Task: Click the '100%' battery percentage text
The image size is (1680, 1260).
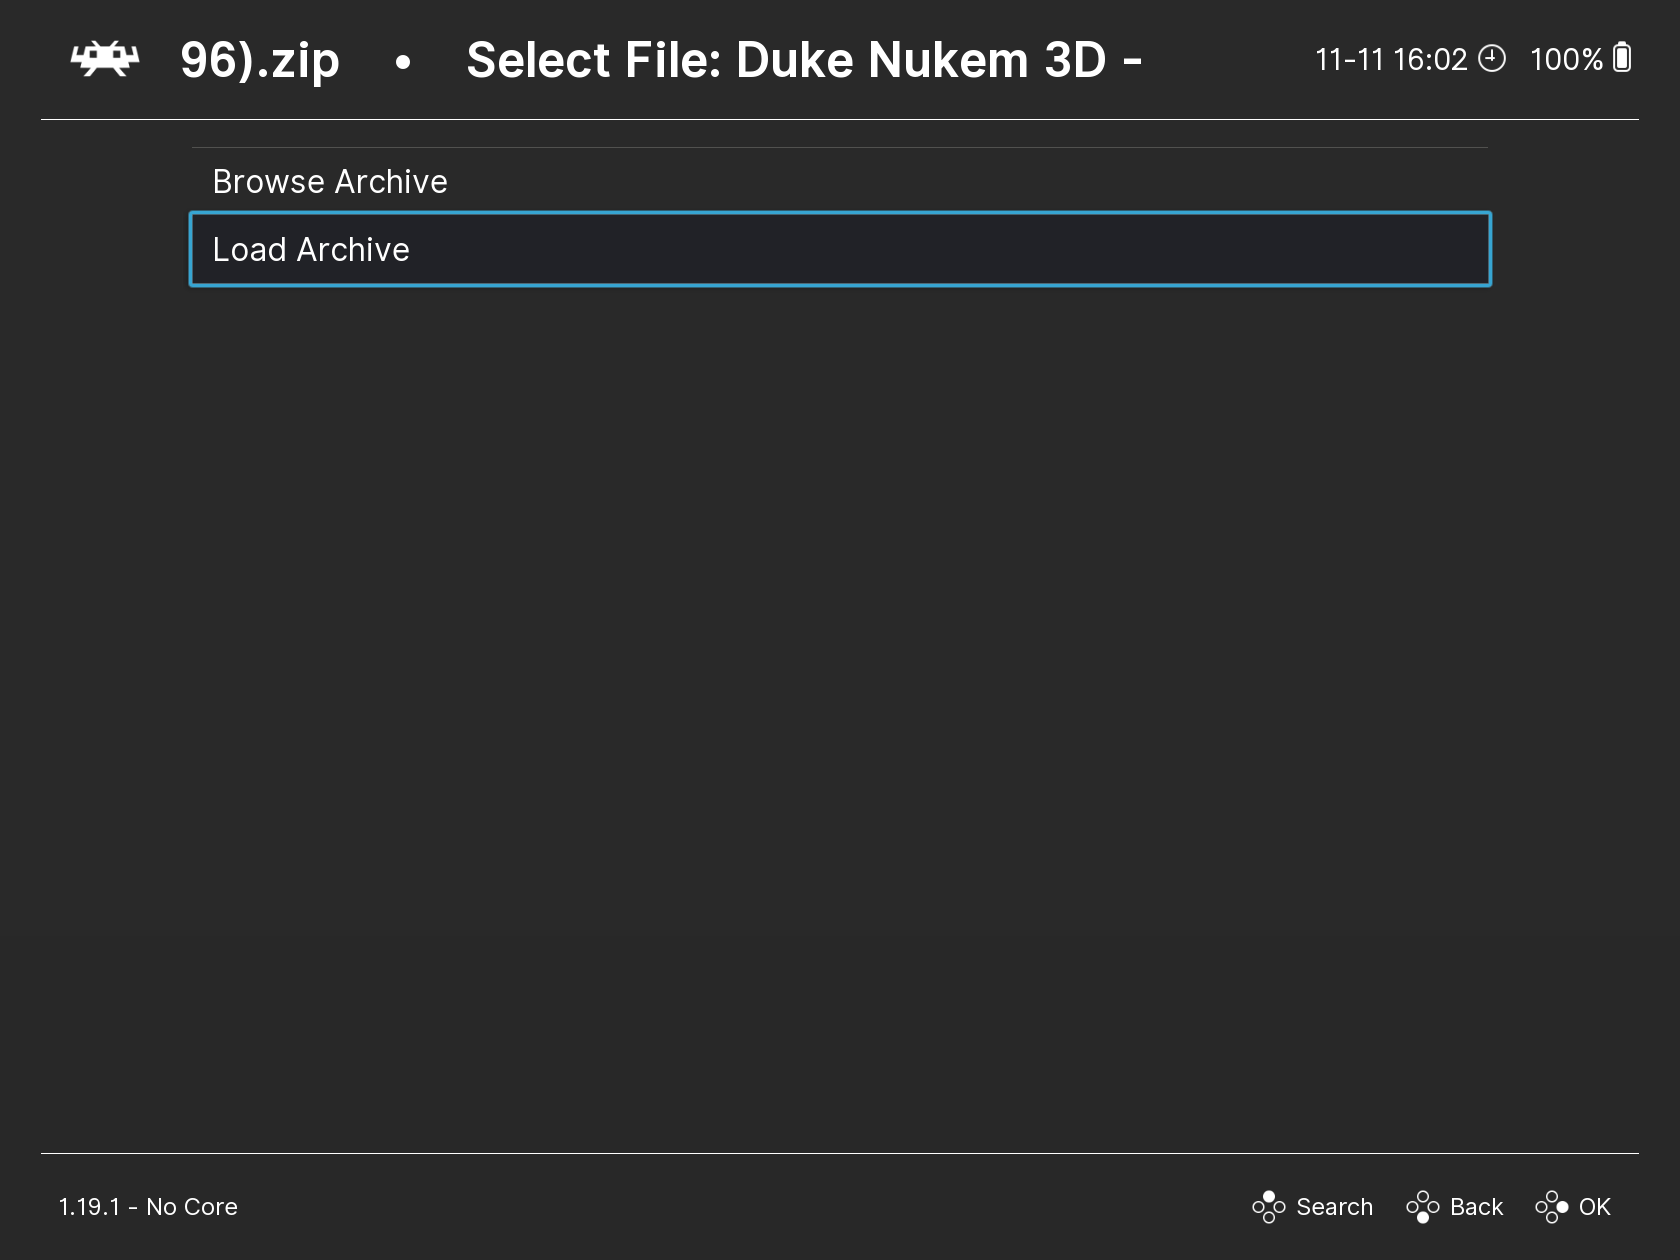Action: coord(1566,60)
